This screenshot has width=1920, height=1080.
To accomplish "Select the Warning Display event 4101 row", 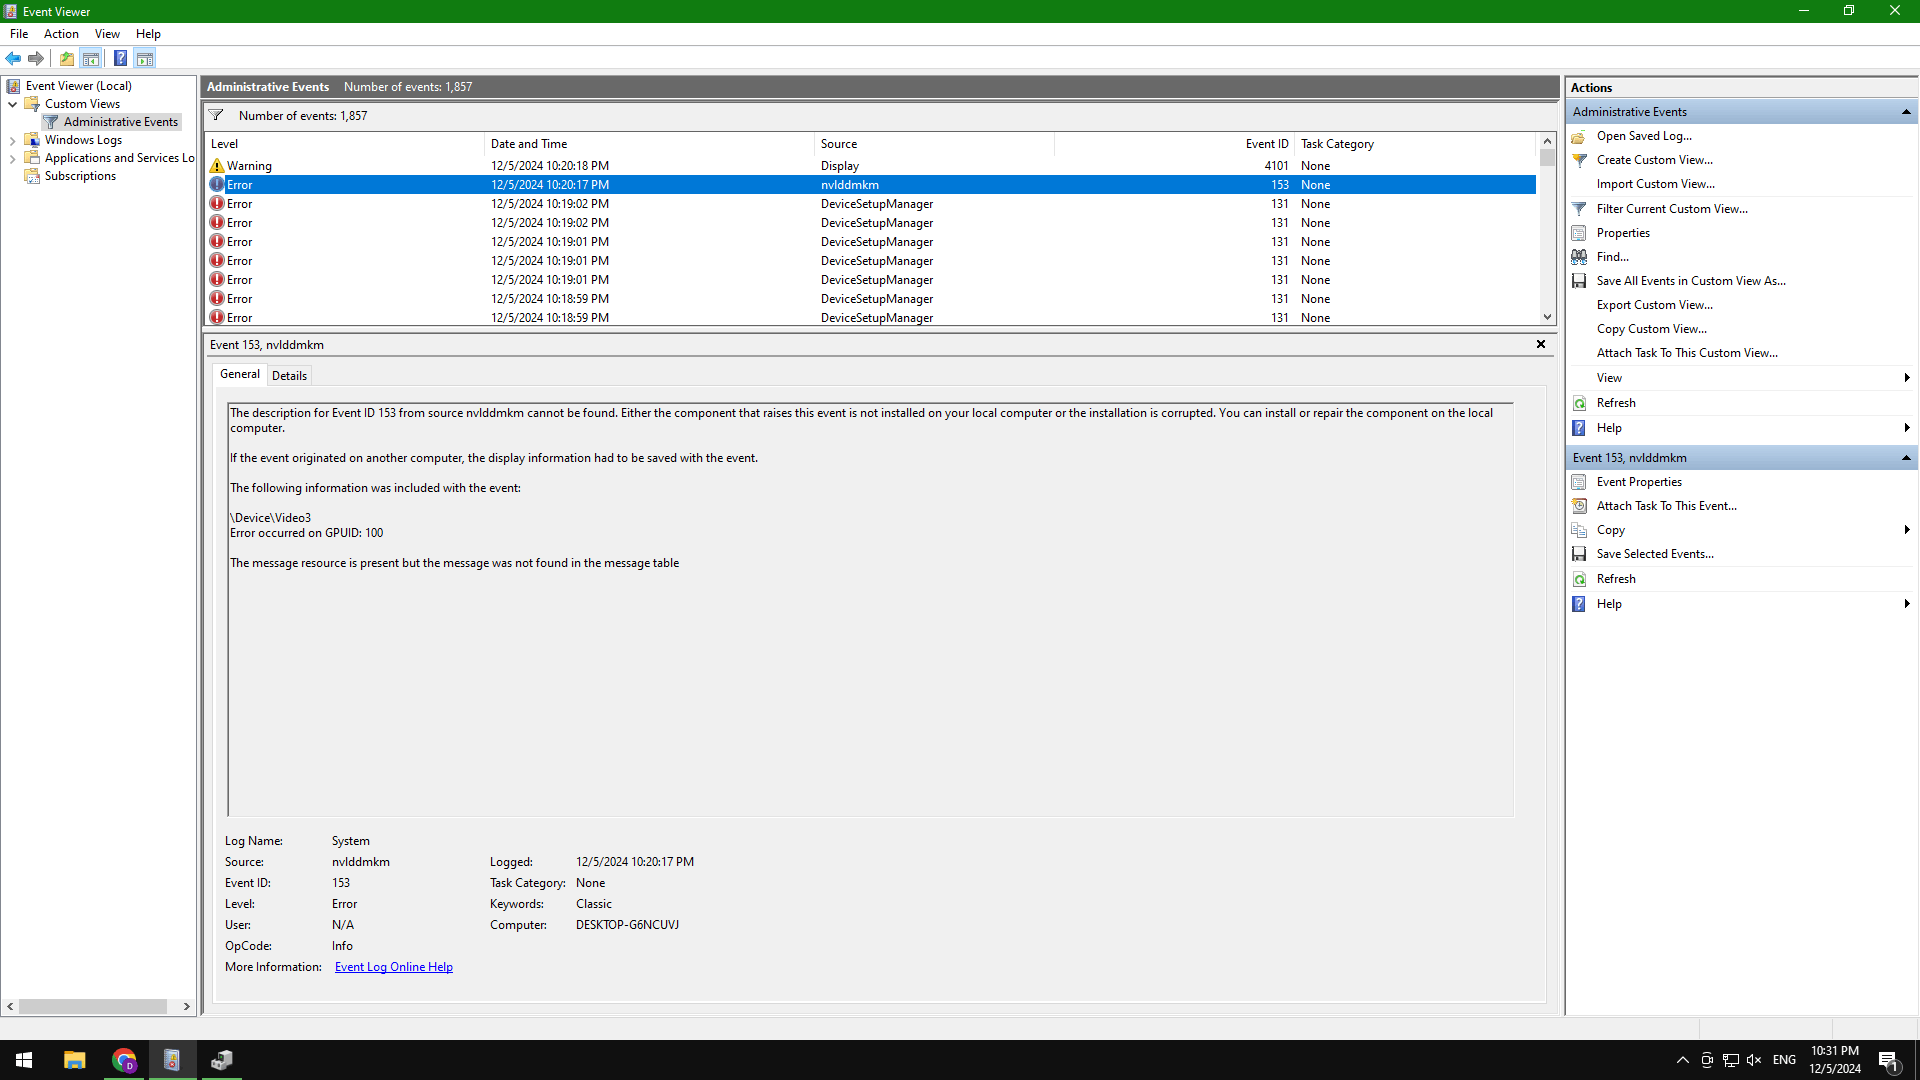I will tap(870, 166).
